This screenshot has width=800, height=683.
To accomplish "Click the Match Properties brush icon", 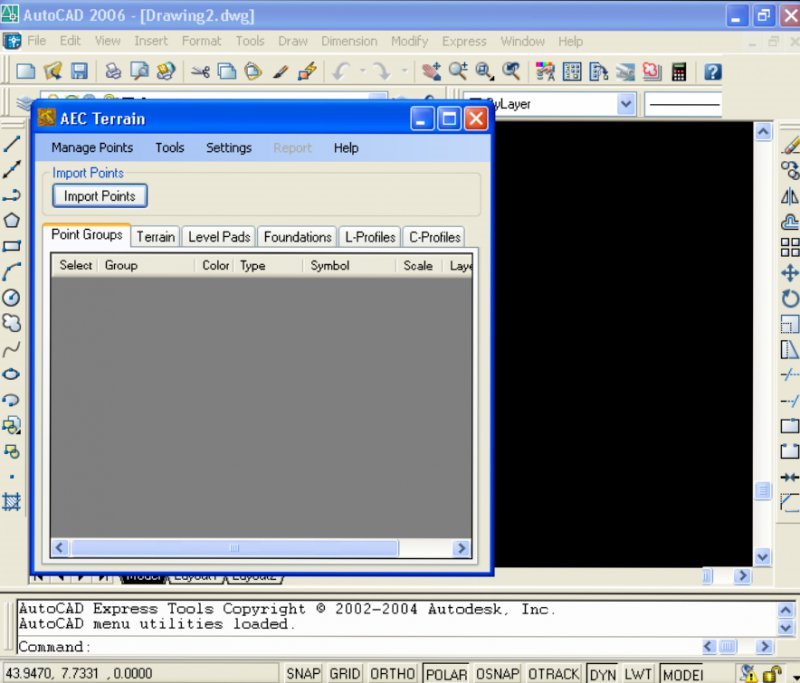I will pos(280,71).
